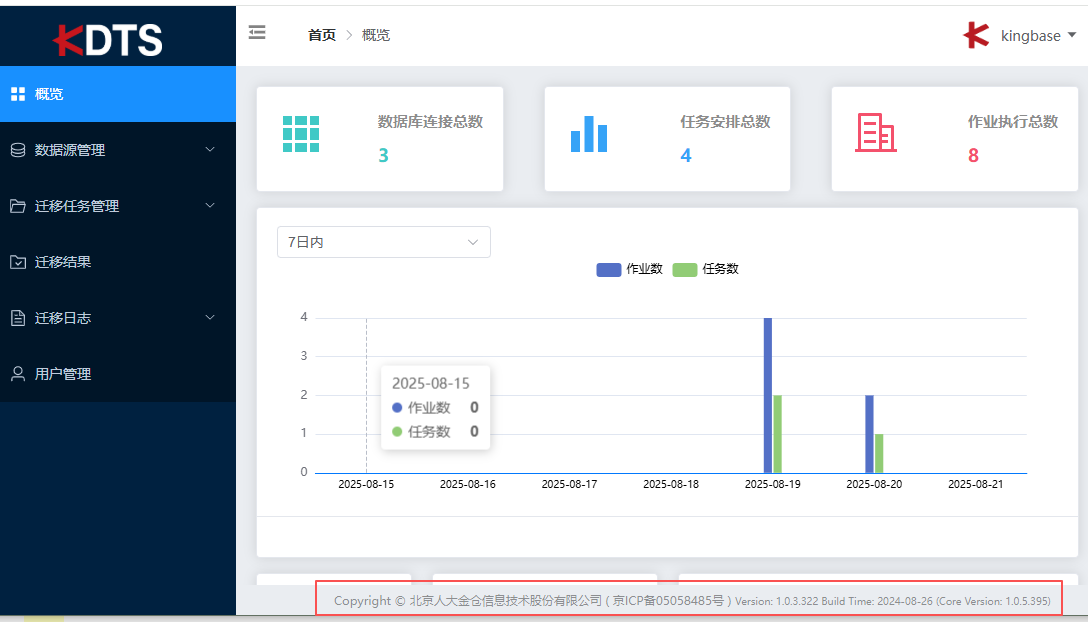This screenshot has width=1088, height=622.
Task: Click the 京ICP备05058485号 footer link
Action: 671,601
